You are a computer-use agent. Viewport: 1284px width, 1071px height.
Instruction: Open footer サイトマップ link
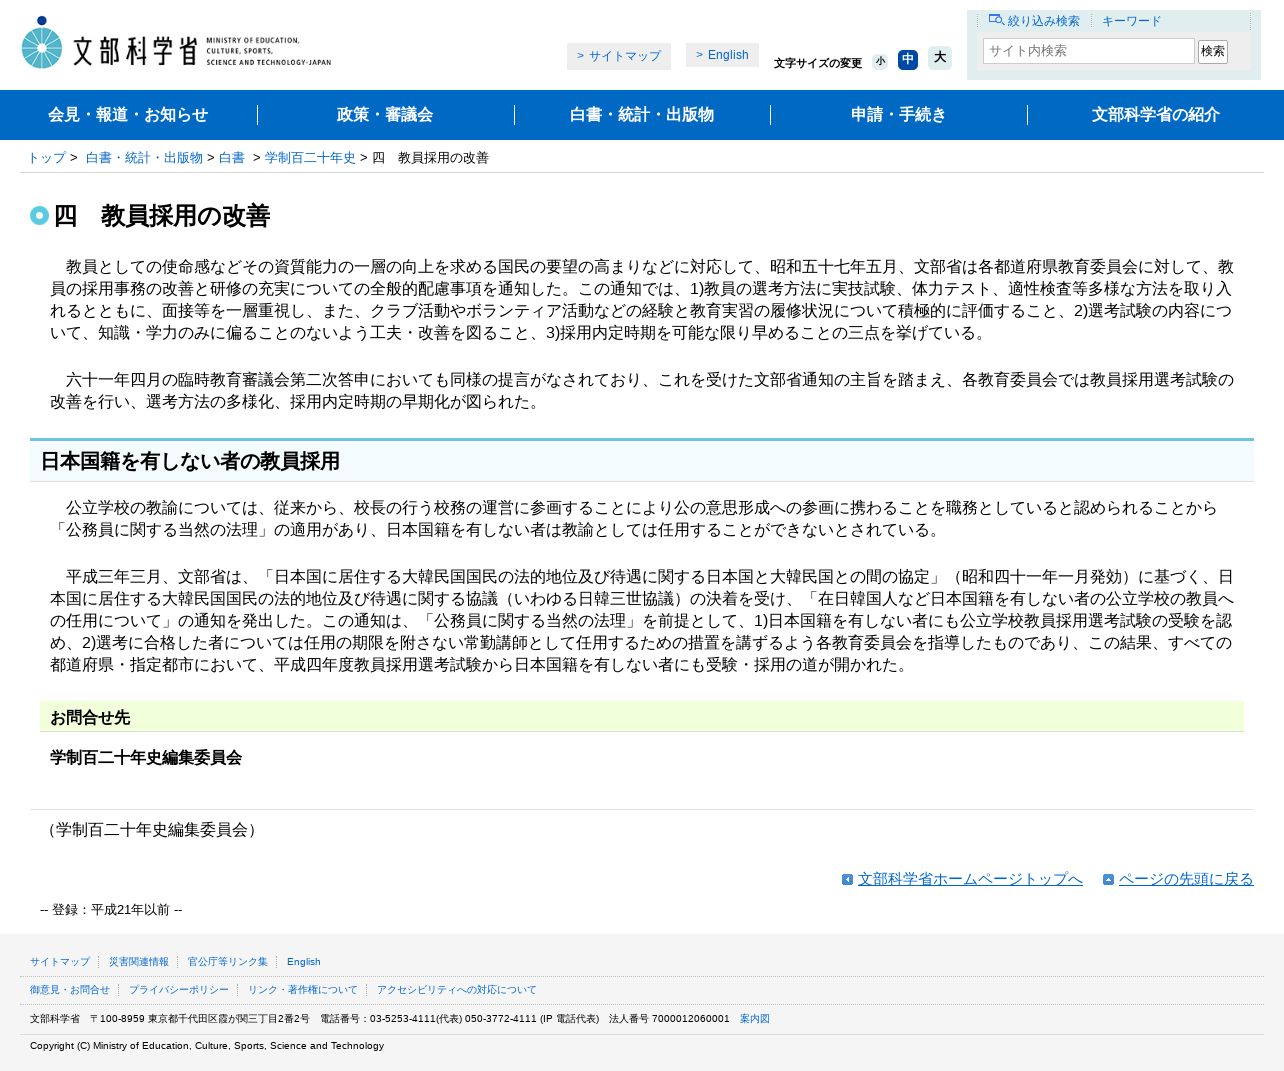[x=60, y=962]
